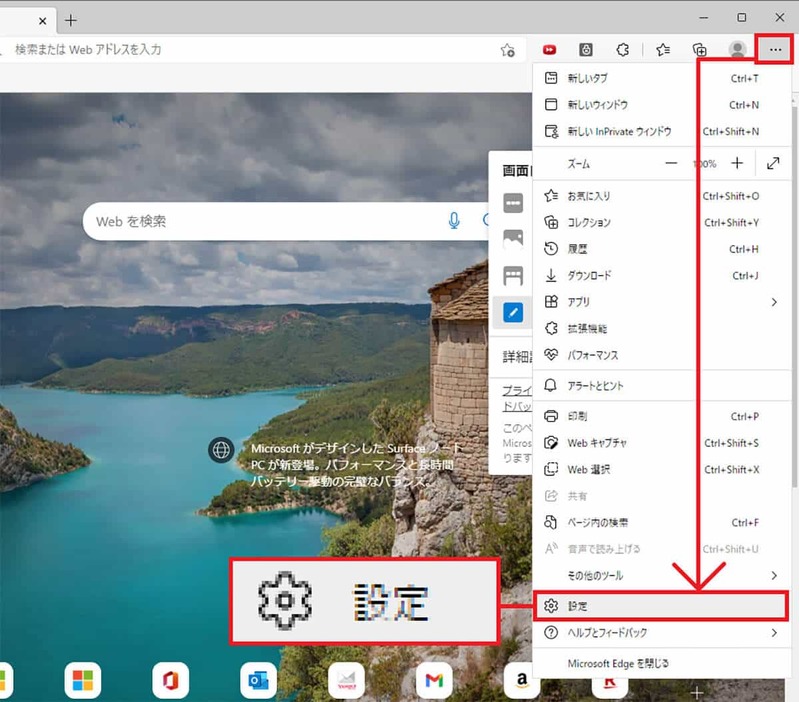
Task: Open the Surface laptop ad text link
Action: tap(354, 465)
